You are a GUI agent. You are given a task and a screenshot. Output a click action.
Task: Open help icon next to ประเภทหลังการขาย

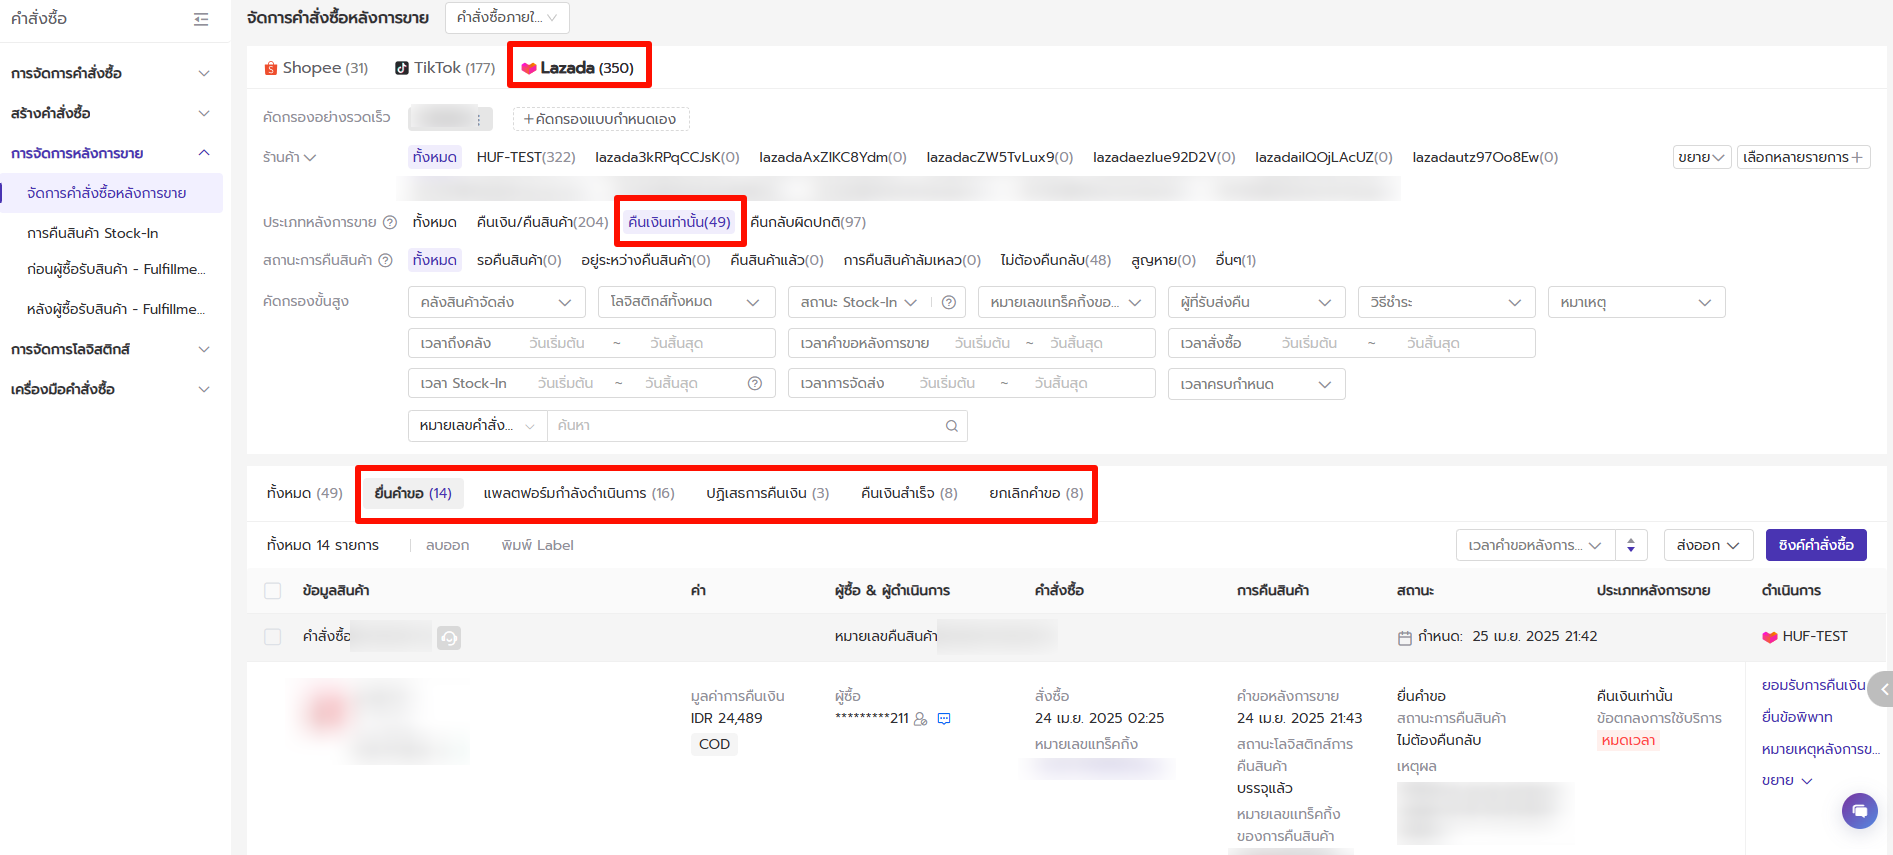[390, 222]
